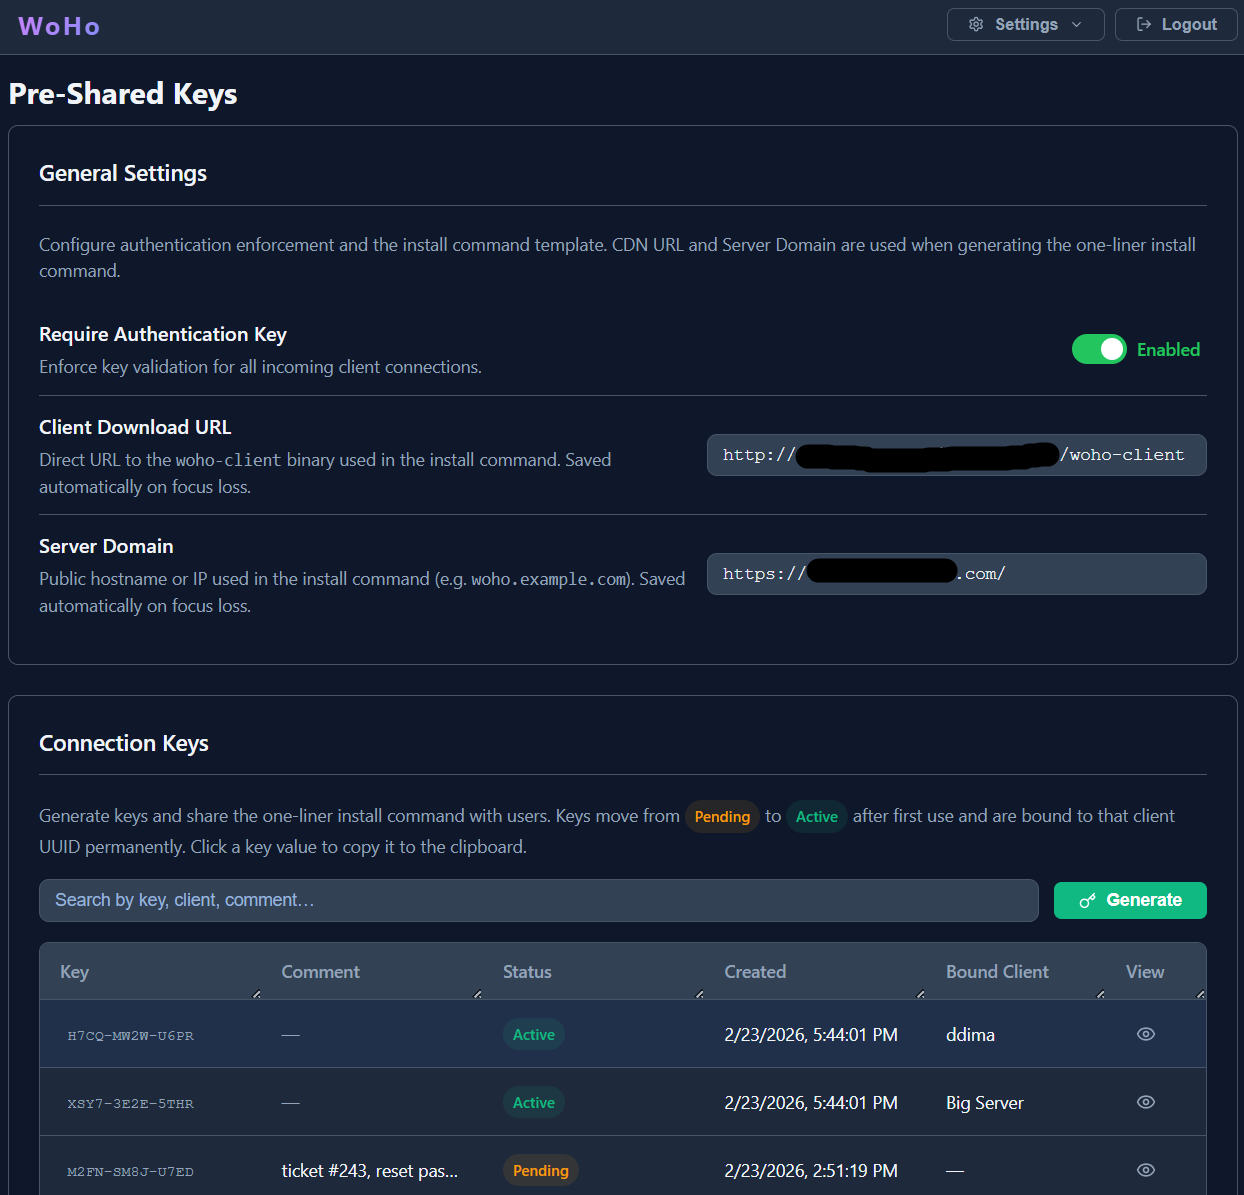Click the Logout button

(x=1176, y=25)
